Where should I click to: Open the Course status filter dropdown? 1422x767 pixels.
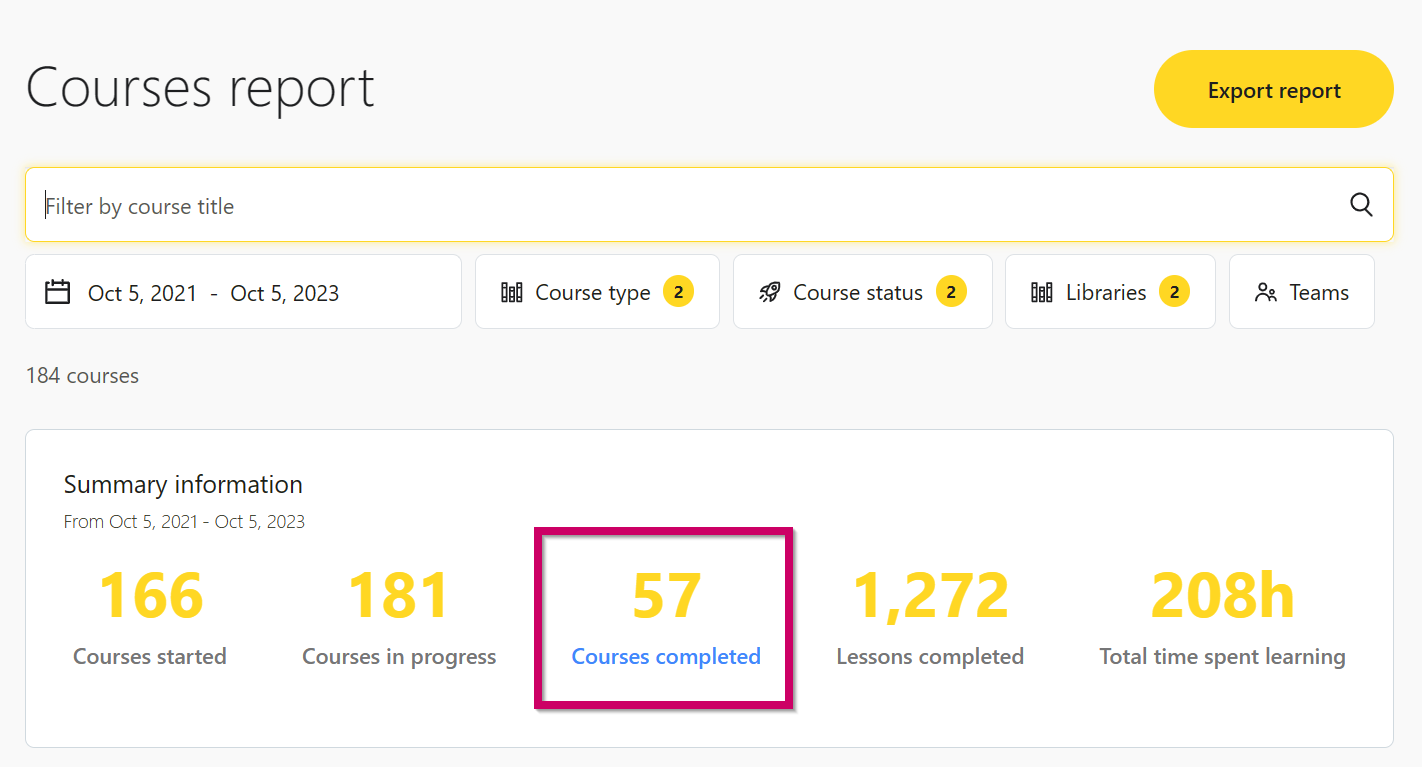(x=862, y=292)
